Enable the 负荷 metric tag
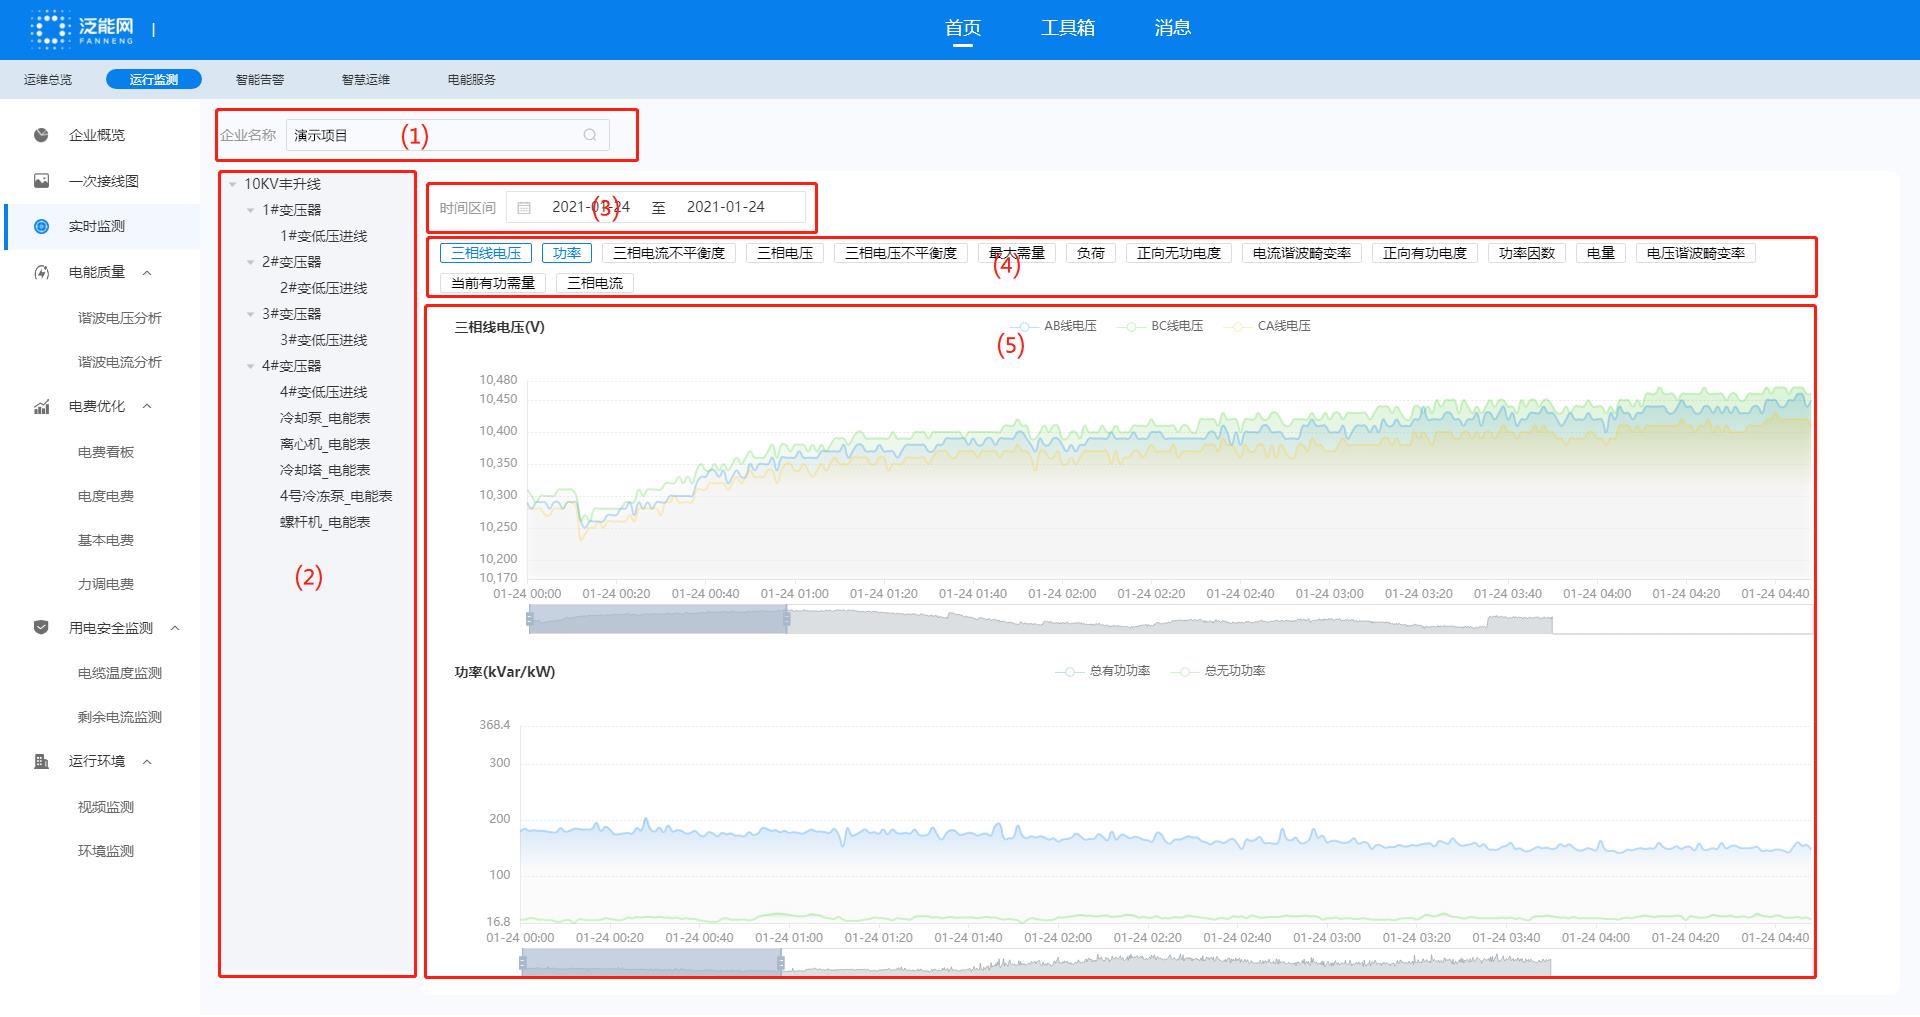The width and height of the screenshot is (1920, 1017). click(x=1091, y=253)
